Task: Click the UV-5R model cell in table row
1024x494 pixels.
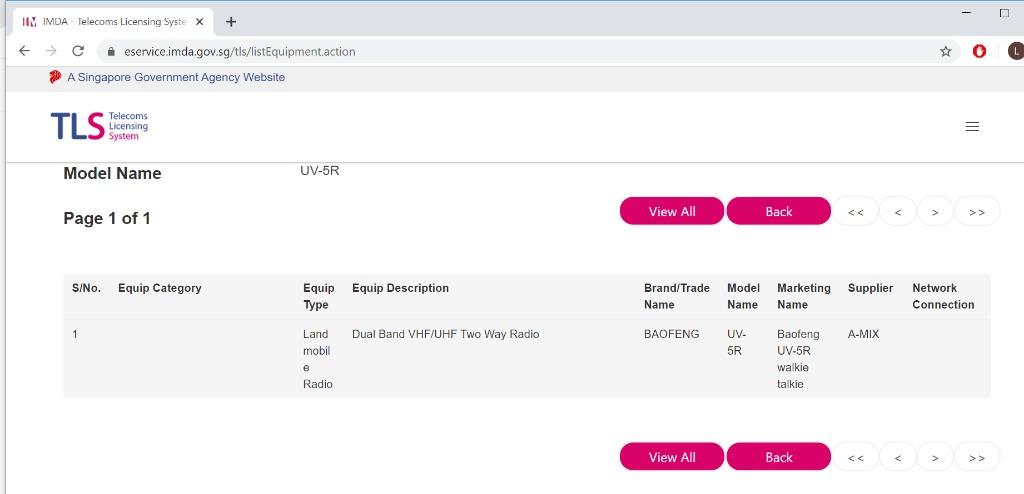Action: (x=737, y=342)
